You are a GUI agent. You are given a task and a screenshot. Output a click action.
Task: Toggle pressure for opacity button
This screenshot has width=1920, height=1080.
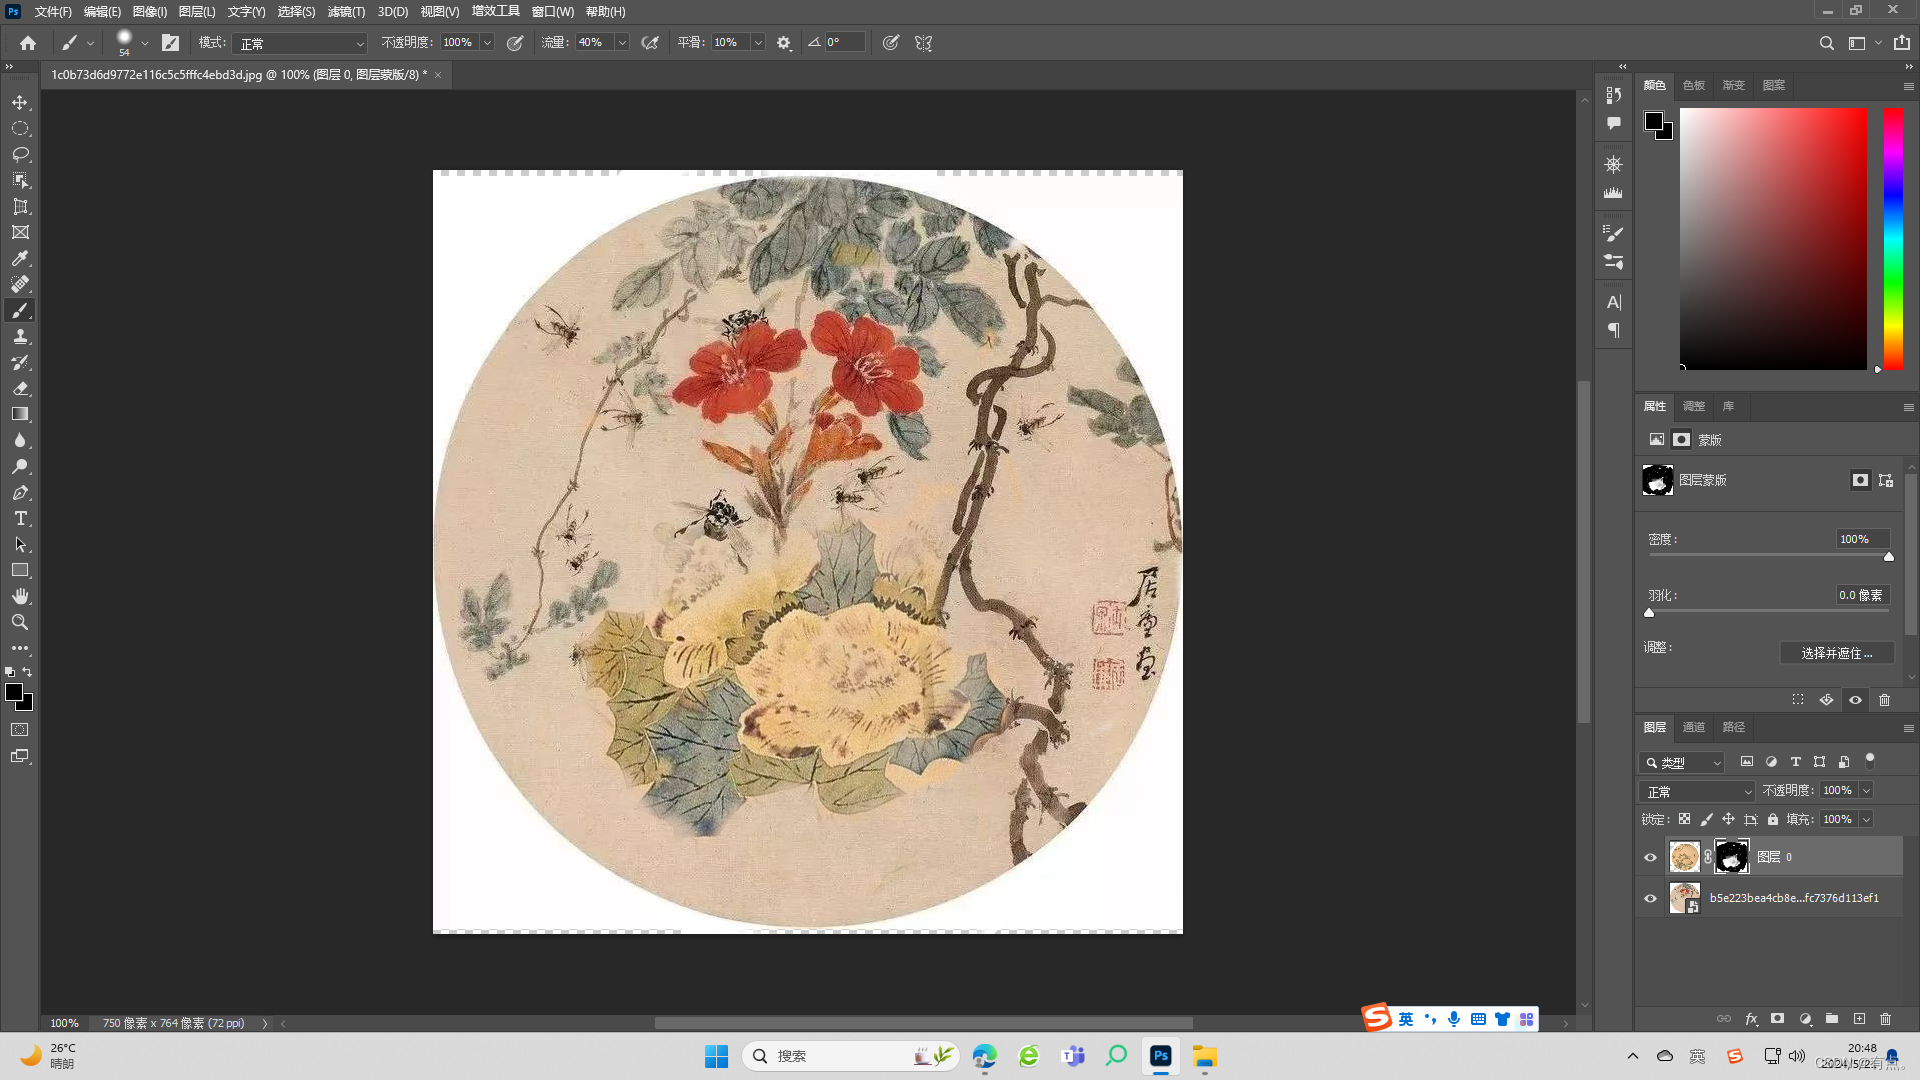tap(515, 43)
